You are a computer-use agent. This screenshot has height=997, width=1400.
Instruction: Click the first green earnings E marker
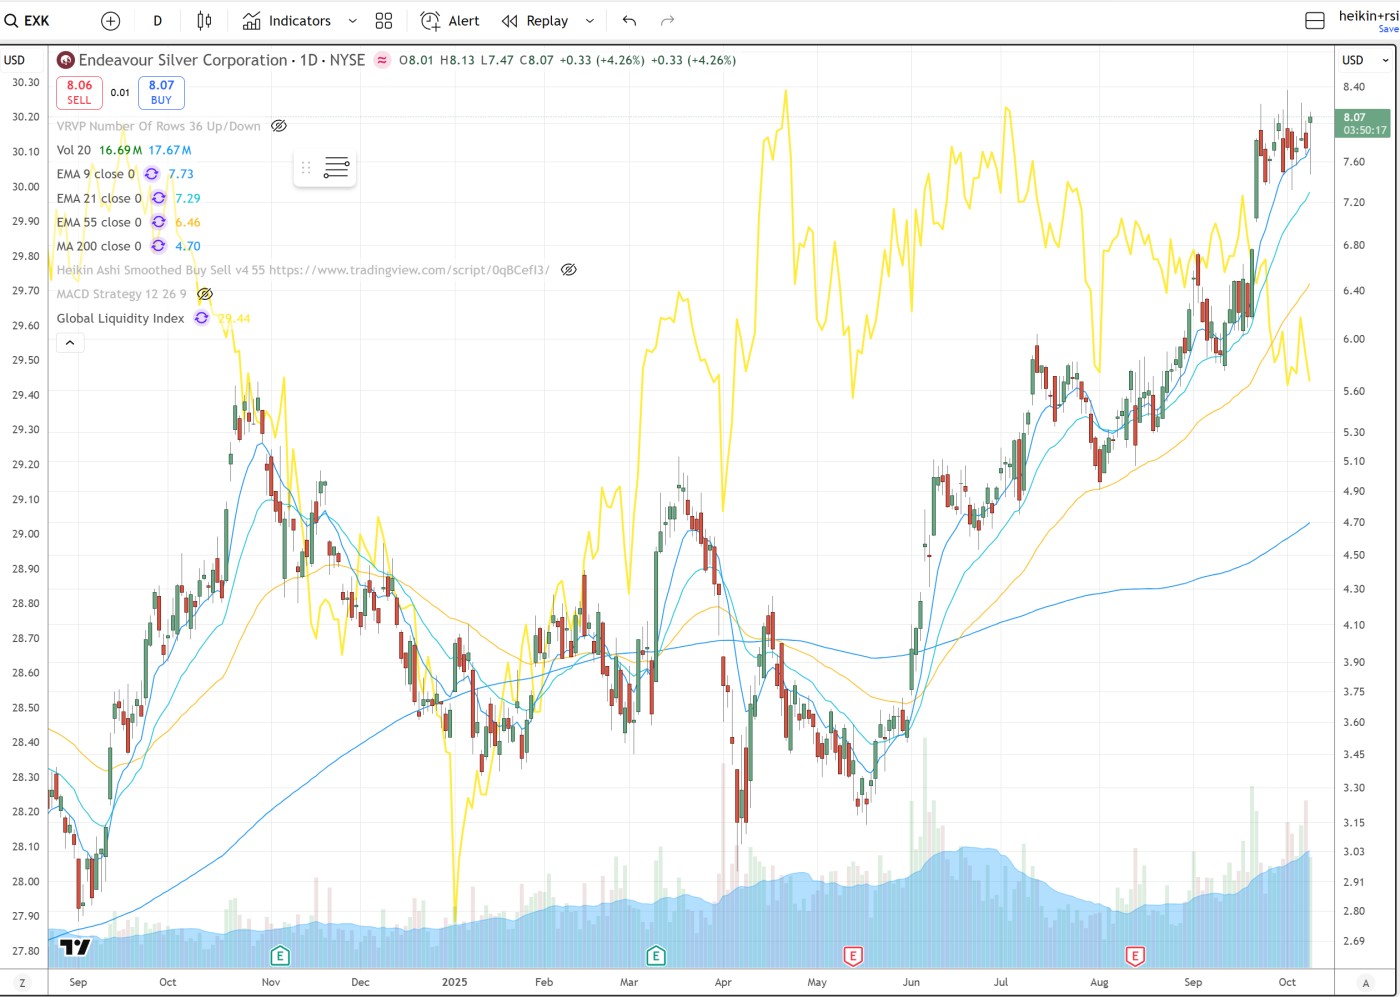pyautogui.click(x=280, y=956)
